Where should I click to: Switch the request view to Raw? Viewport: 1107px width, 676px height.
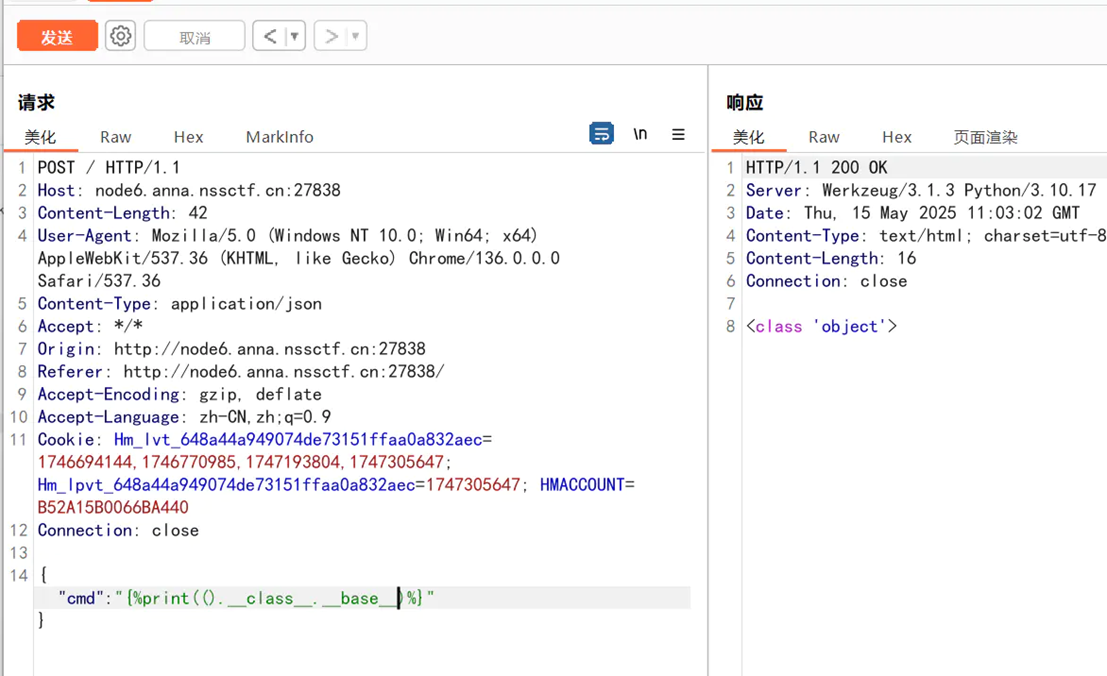pyautogui.click(x=114, y=137)
